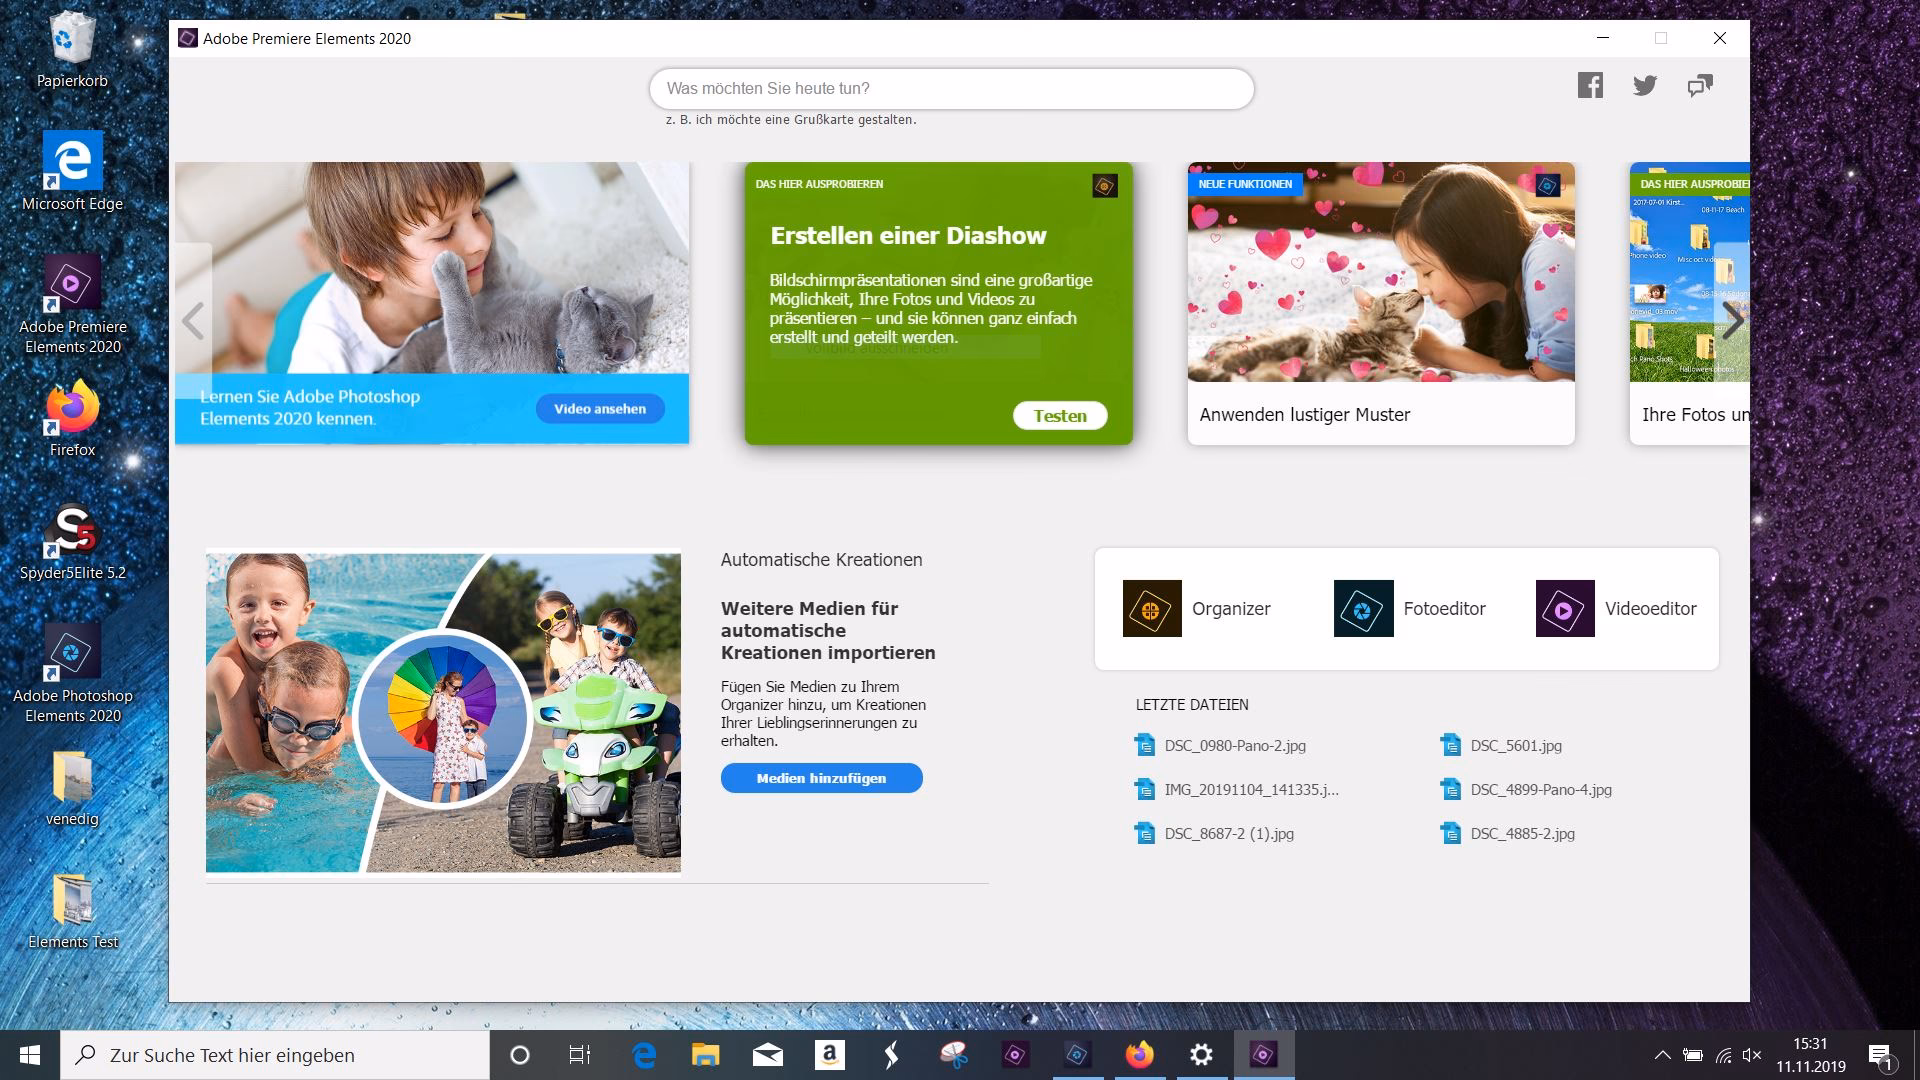The image size is (1920, 1080).
Task: Go to the previous carousel cards
Action: [x=193, y=321]
